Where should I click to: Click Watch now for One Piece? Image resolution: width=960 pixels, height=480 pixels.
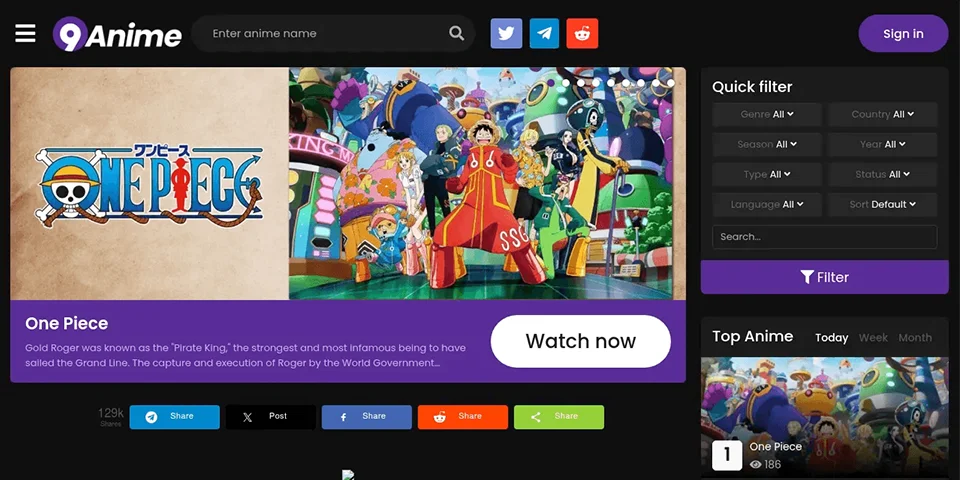tap(580, 341)
